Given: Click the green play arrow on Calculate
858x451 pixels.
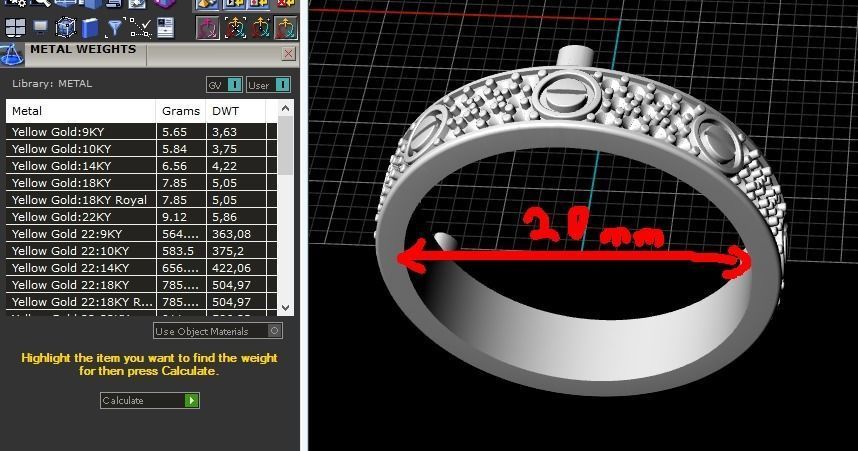Looking at the screenshot, I should pos(191,401).
